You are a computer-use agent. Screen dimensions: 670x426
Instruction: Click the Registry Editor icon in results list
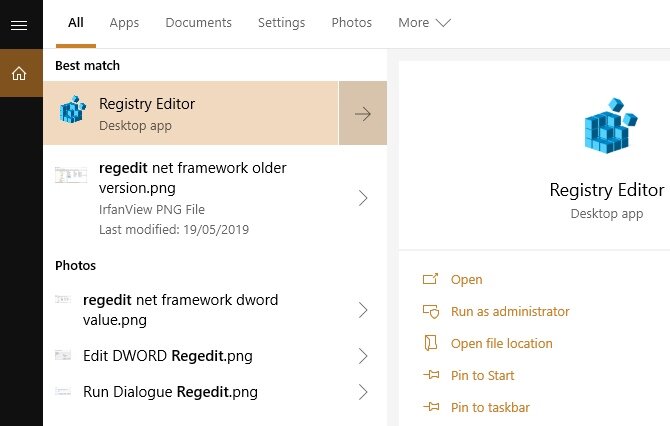pyautogui.click(x=72, y=110)
